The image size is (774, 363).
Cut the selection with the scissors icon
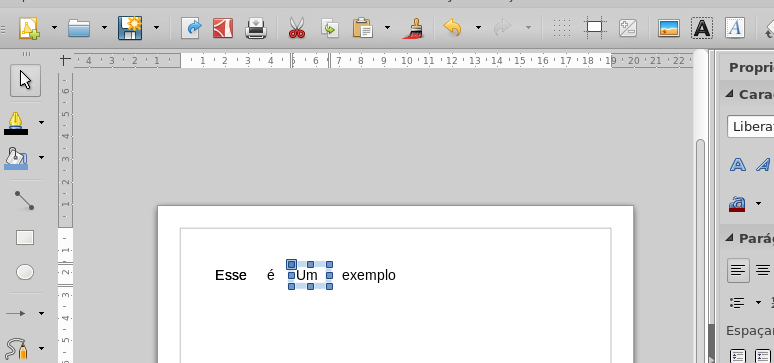click(x=297, y=28)
